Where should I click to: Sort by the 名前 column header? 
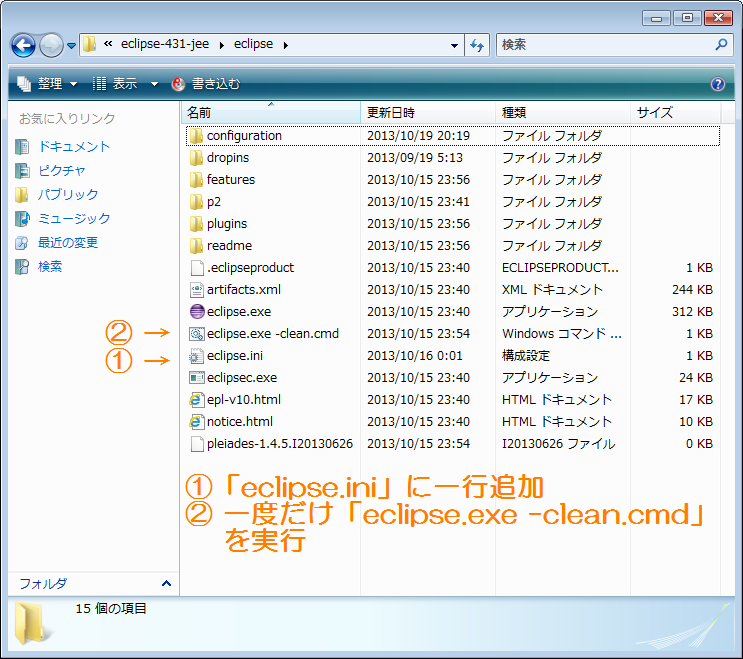271,112
